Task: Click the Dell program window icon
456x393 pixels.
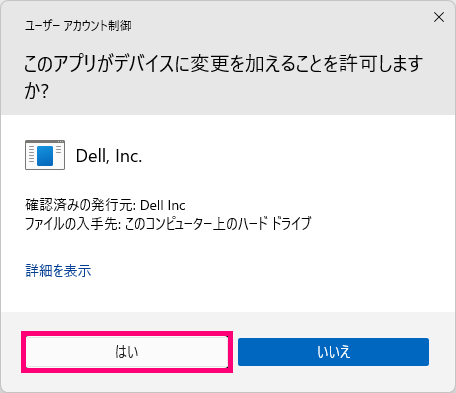Action: click(45, 155)
